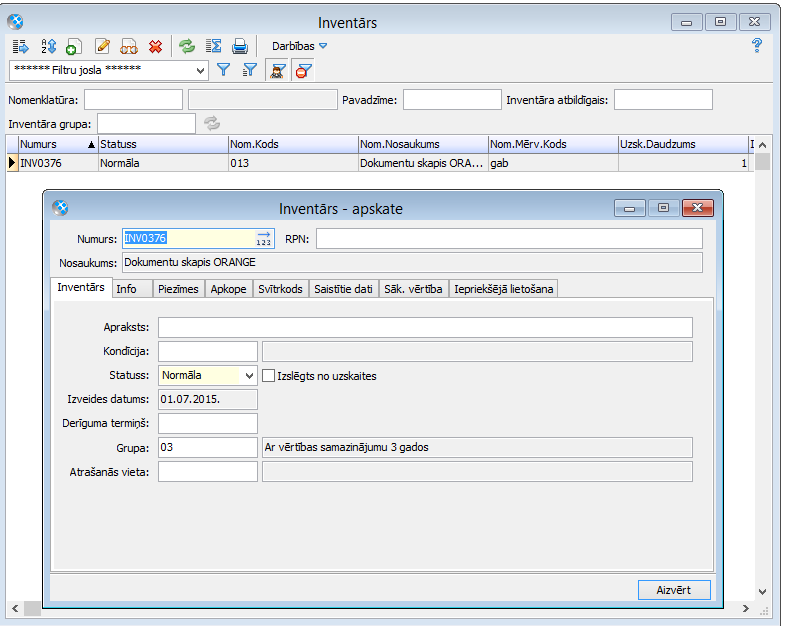
Task: Close the Inventārs - apskate dialog
Action: coord(698,207)
